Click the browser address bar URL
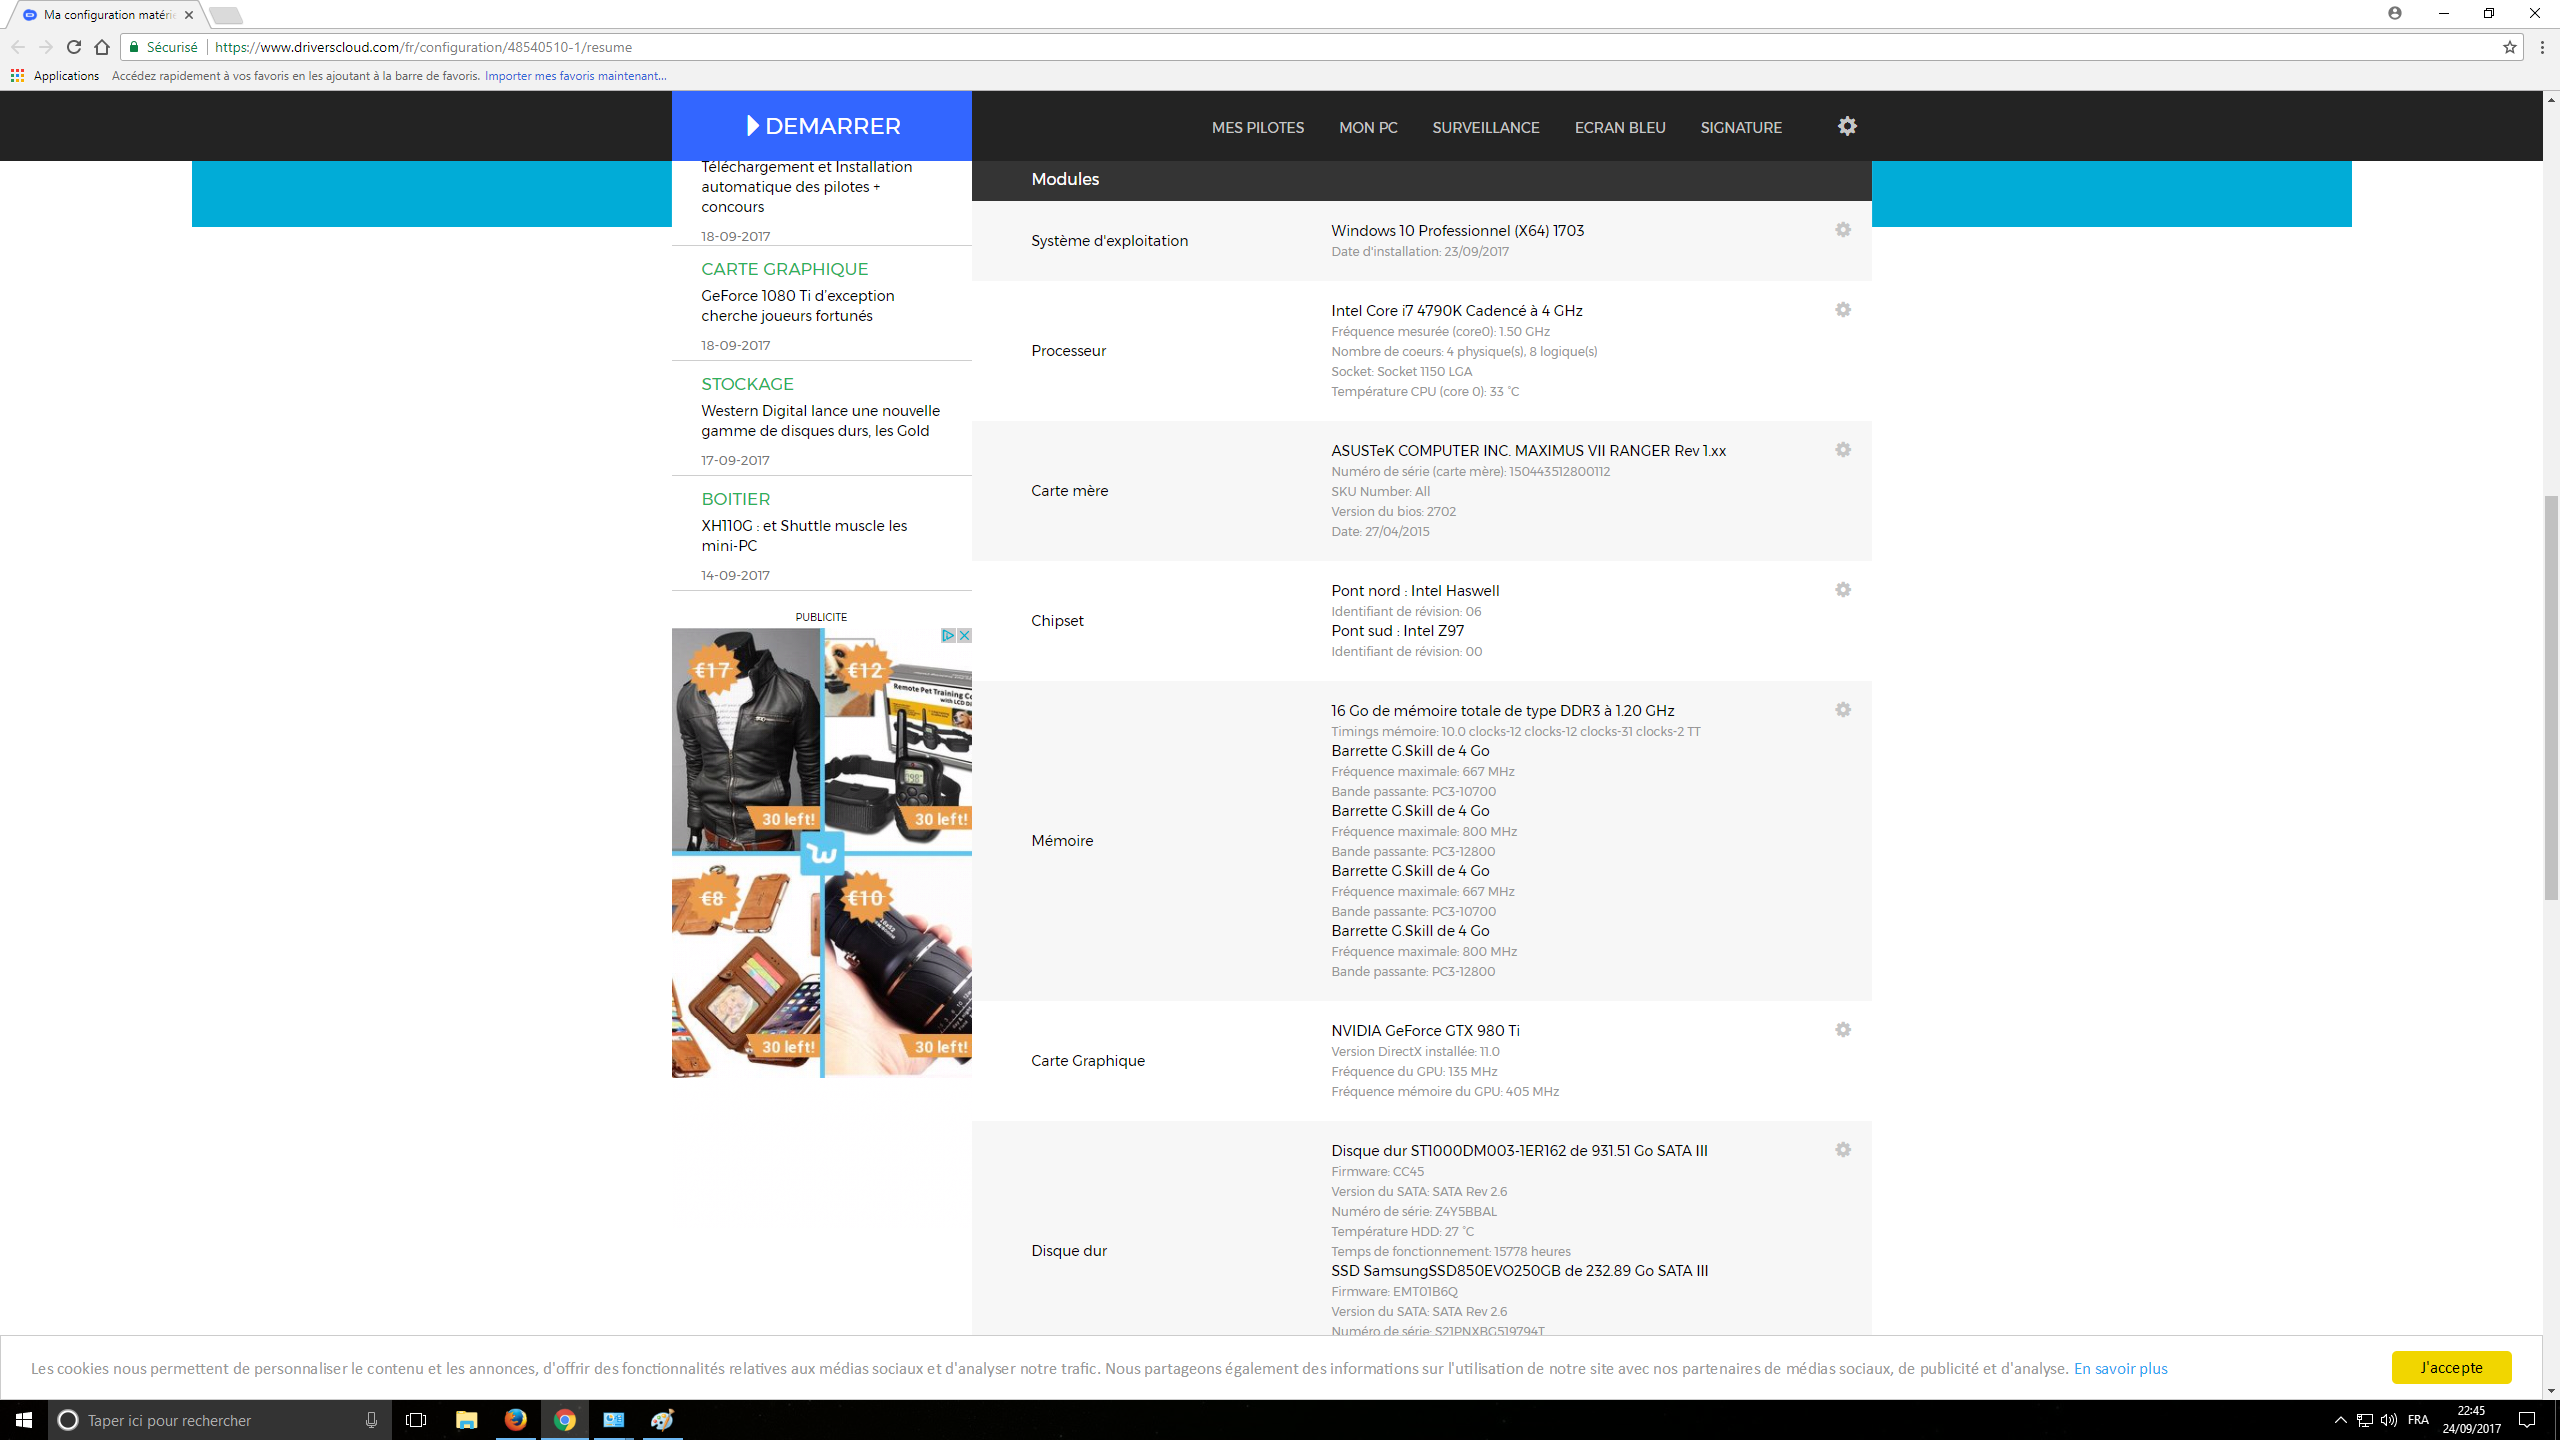This screenshot has width=2560, height=1440. click(423, 47)
